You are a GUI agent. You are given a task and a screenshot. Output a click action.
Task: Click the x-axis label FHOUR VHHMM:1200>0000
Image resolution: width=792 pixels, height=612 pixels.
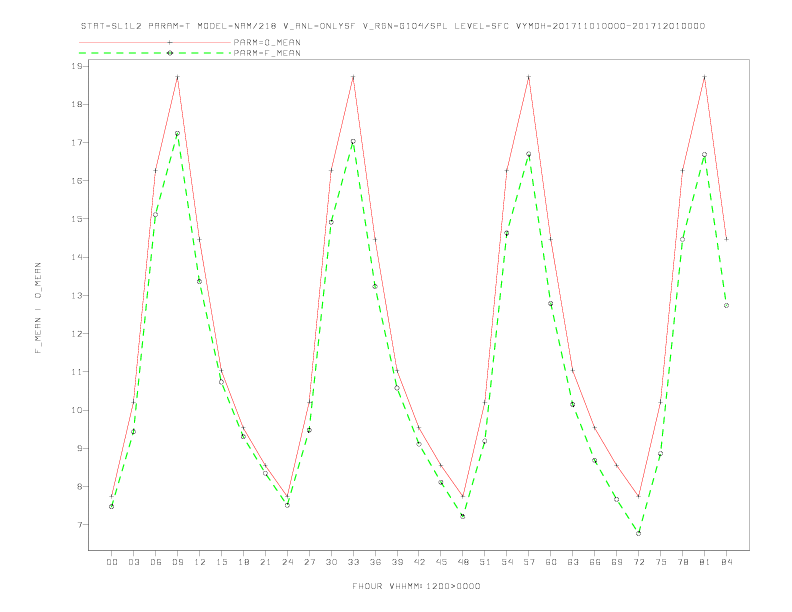coord(416,586)
